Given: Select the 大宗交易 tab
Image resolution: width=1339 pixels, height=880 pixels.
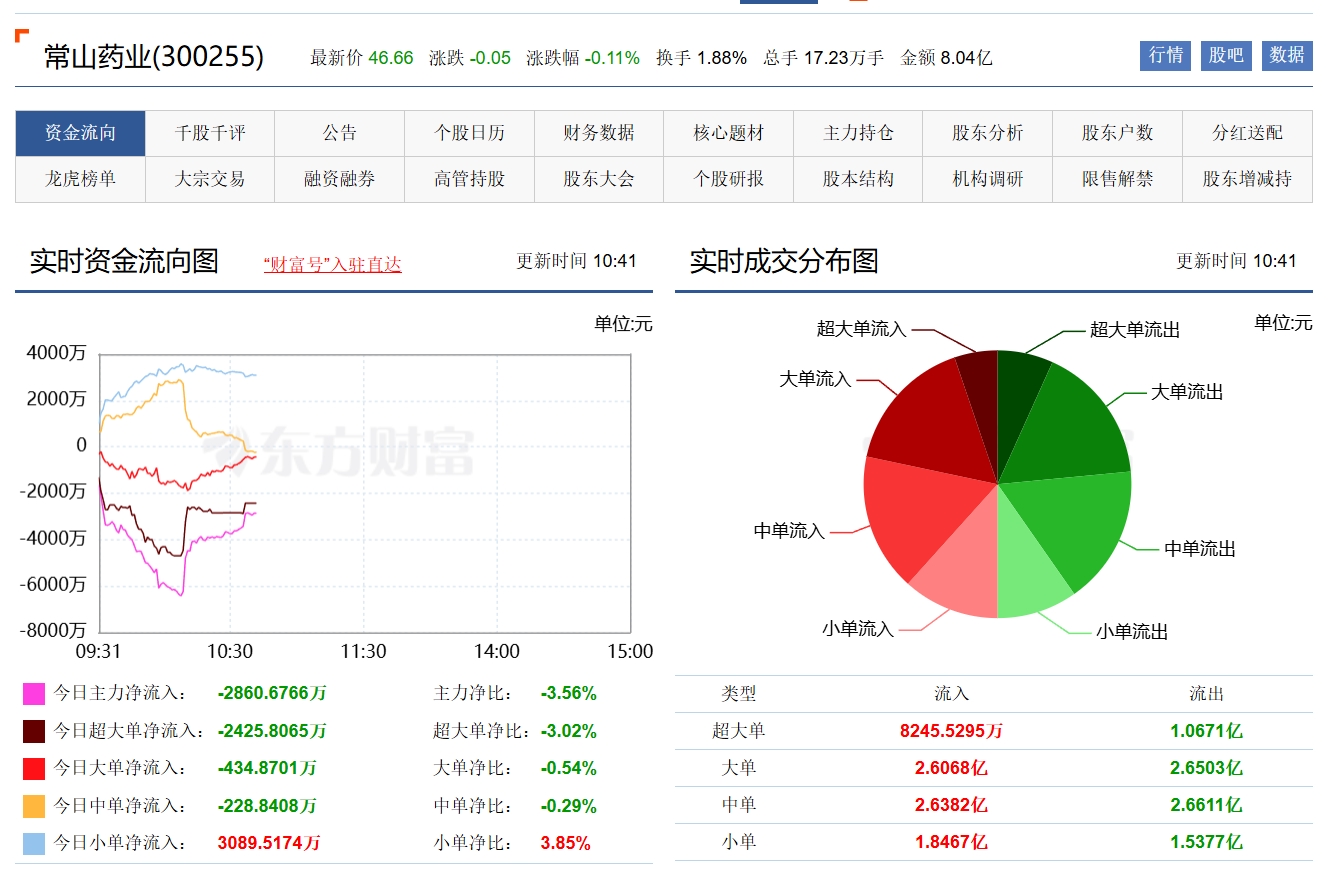Looking at the screenshot, I should coord(210,179).
